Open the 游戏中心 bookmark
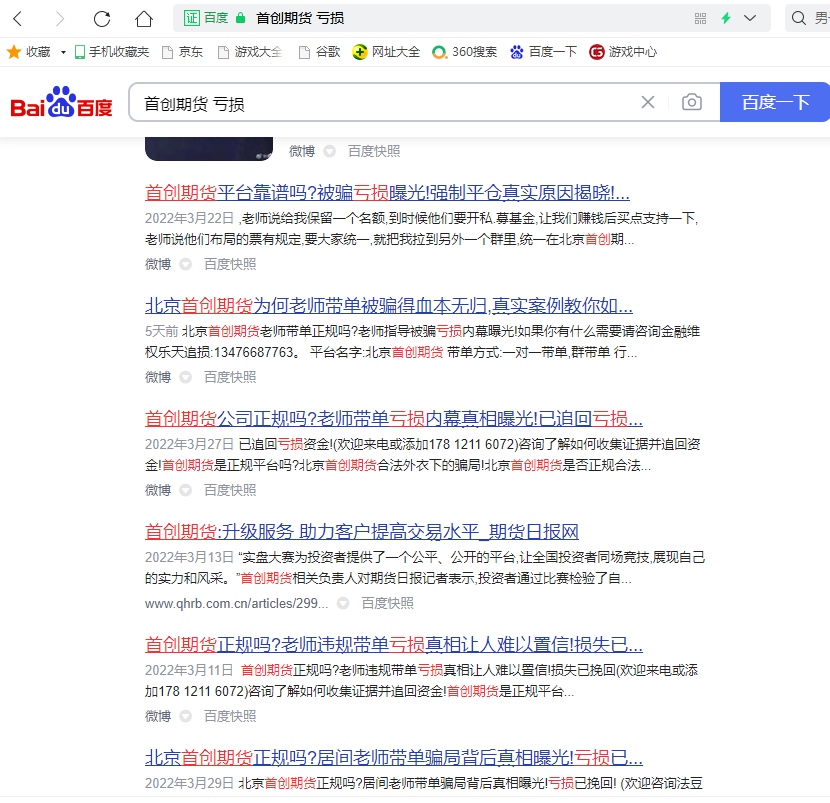Viewport: 830px width, 803px height. [623, 52]
